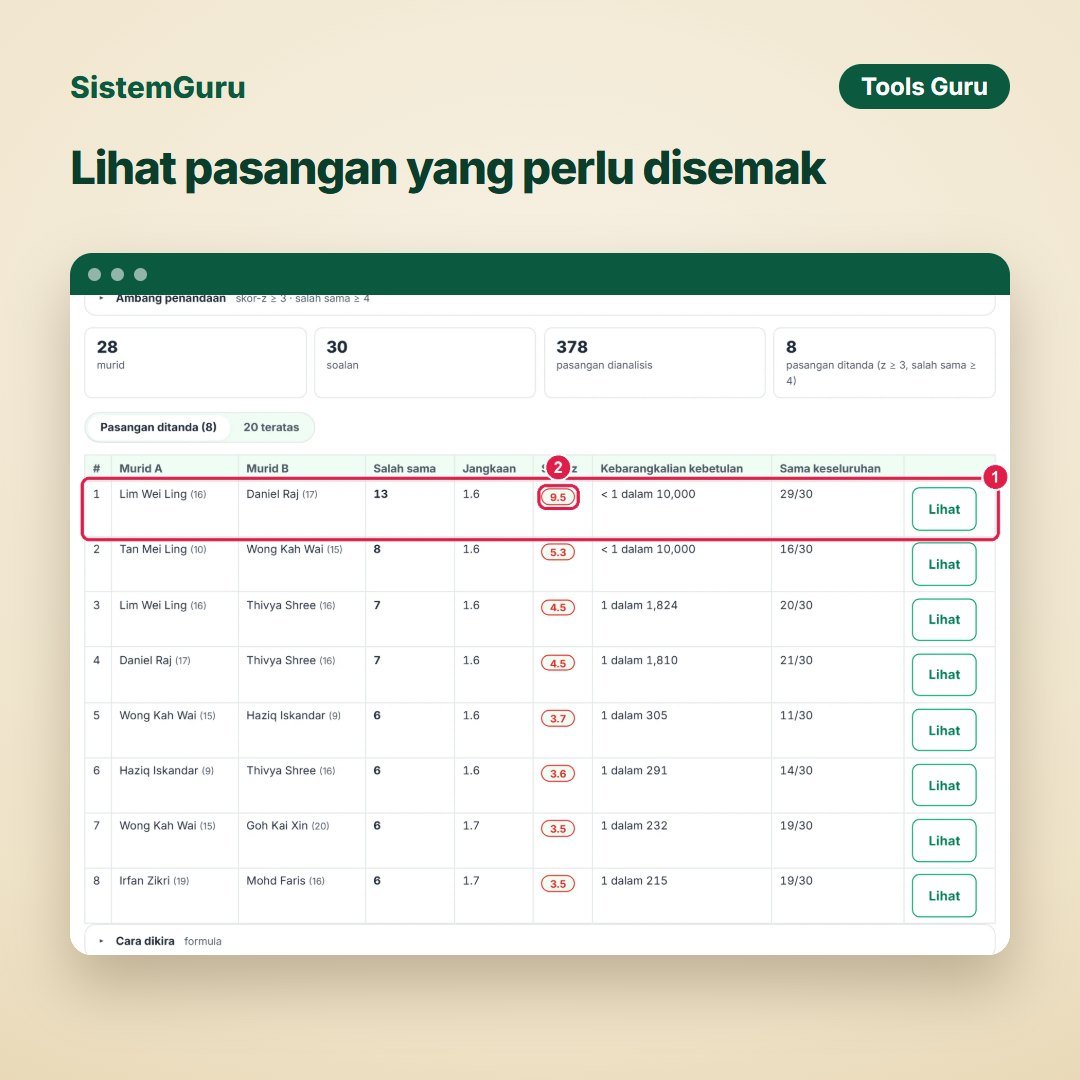
Task: Click the 3.7 z-score badge
Action: click(x=558, y=718)
